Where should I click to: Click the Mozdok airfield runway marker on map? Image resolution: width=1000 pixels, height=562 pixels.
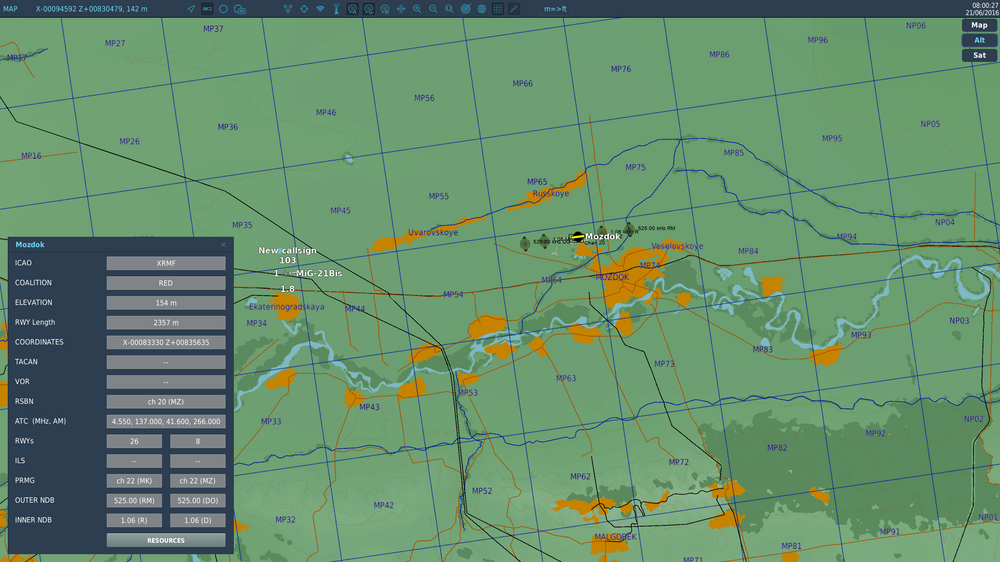click(x=578, y=237)
